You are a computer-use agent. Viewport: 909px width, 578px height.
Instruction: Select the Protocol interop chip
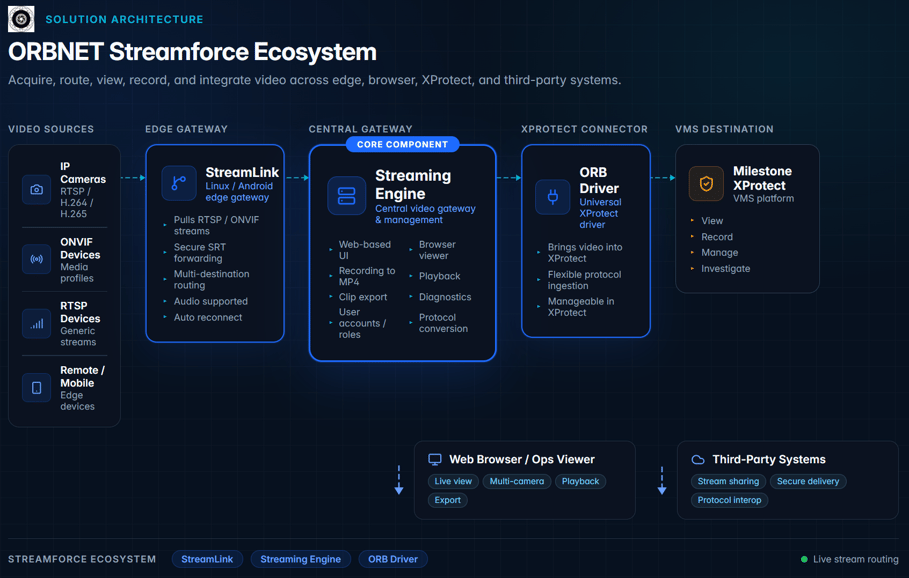click(729, 500)
